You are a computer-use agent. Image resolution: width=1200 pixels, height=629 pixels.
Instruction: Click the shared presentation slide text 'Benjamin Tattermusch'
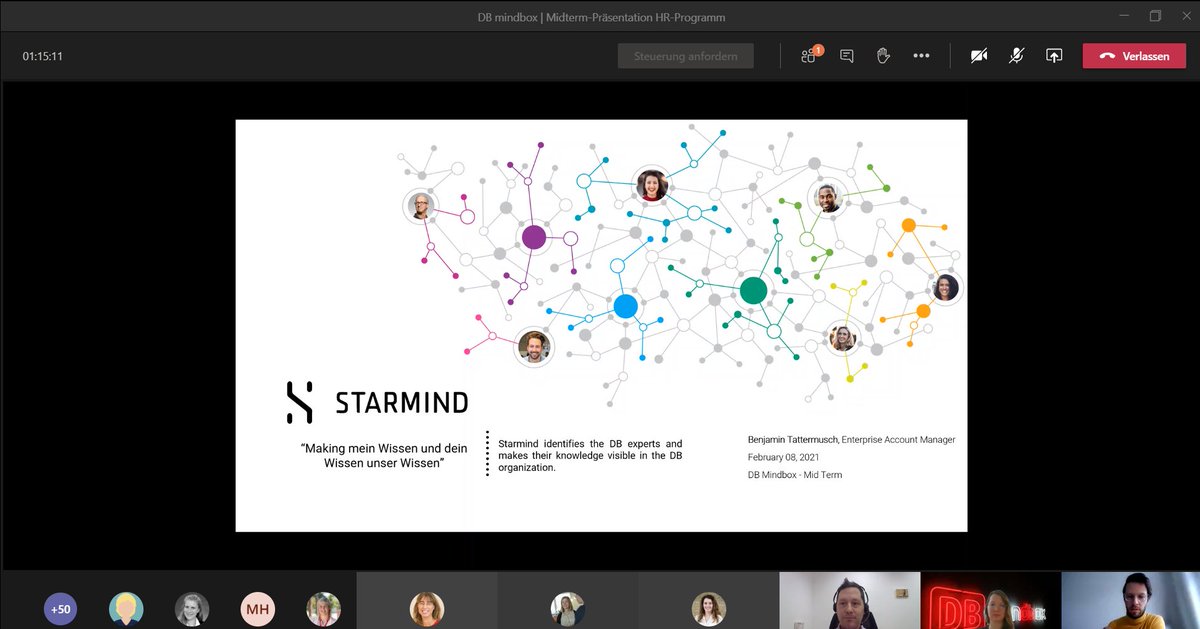[793, 440]
